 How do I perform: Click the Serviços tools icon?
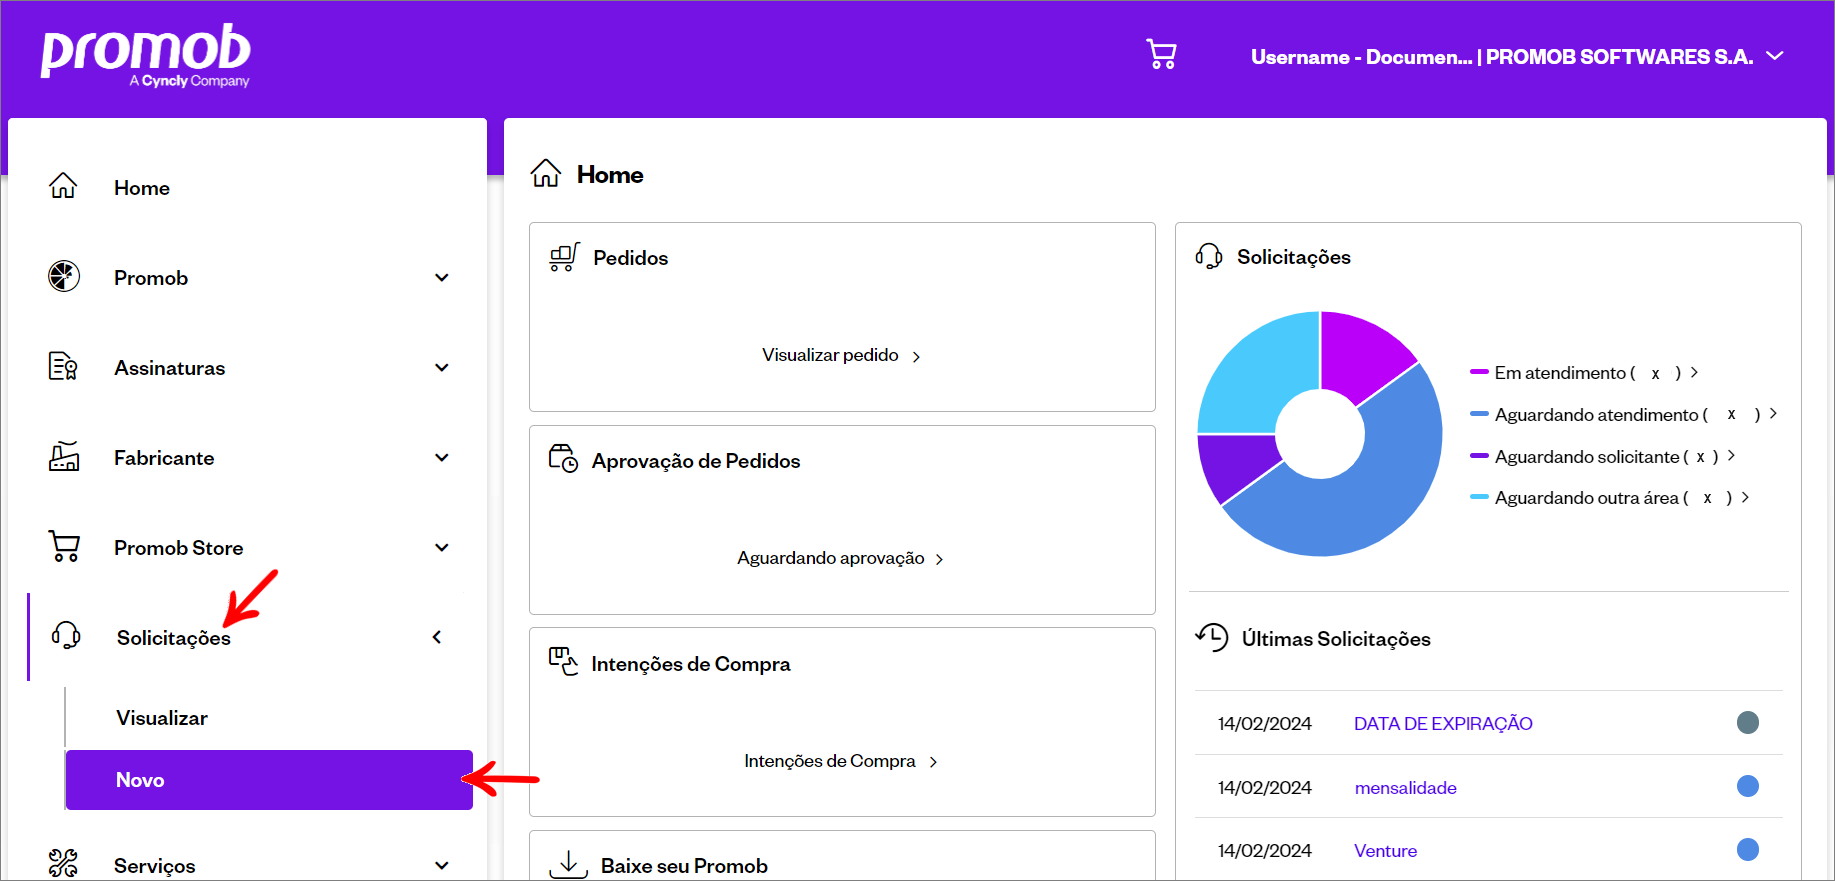pyautogui.click(x=63, y=862)
